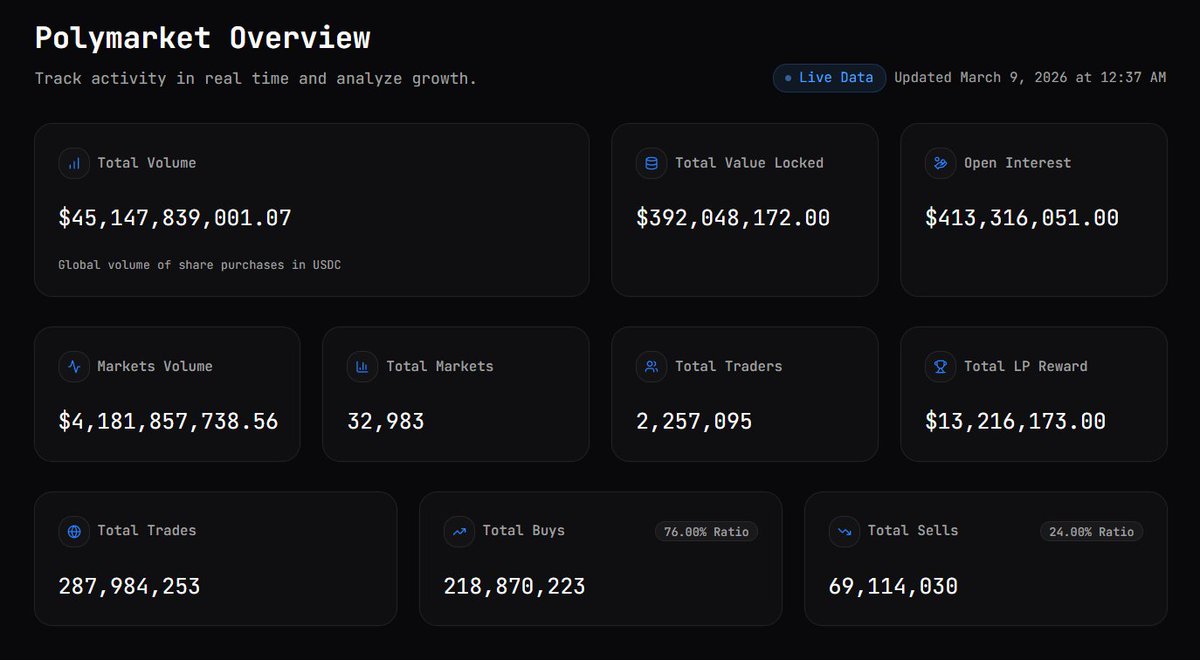Image resolution: width=1200 pixels, height=660 pixels.
Task: Click the 218,870,223 total buys number
Action: click(x=515, y=586)
